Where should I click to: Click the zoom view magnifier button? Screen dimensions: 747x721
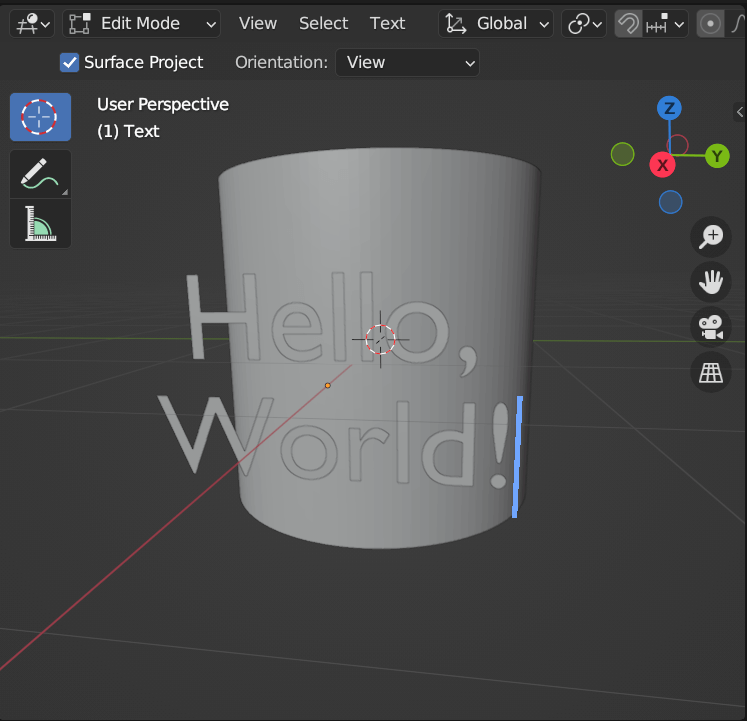pos(711,237)
